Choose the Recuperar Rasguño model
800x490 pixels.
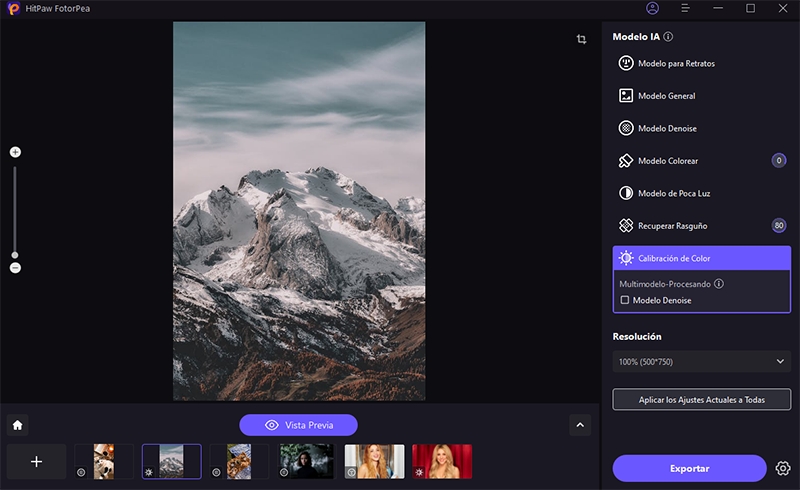tap(690, 226)
